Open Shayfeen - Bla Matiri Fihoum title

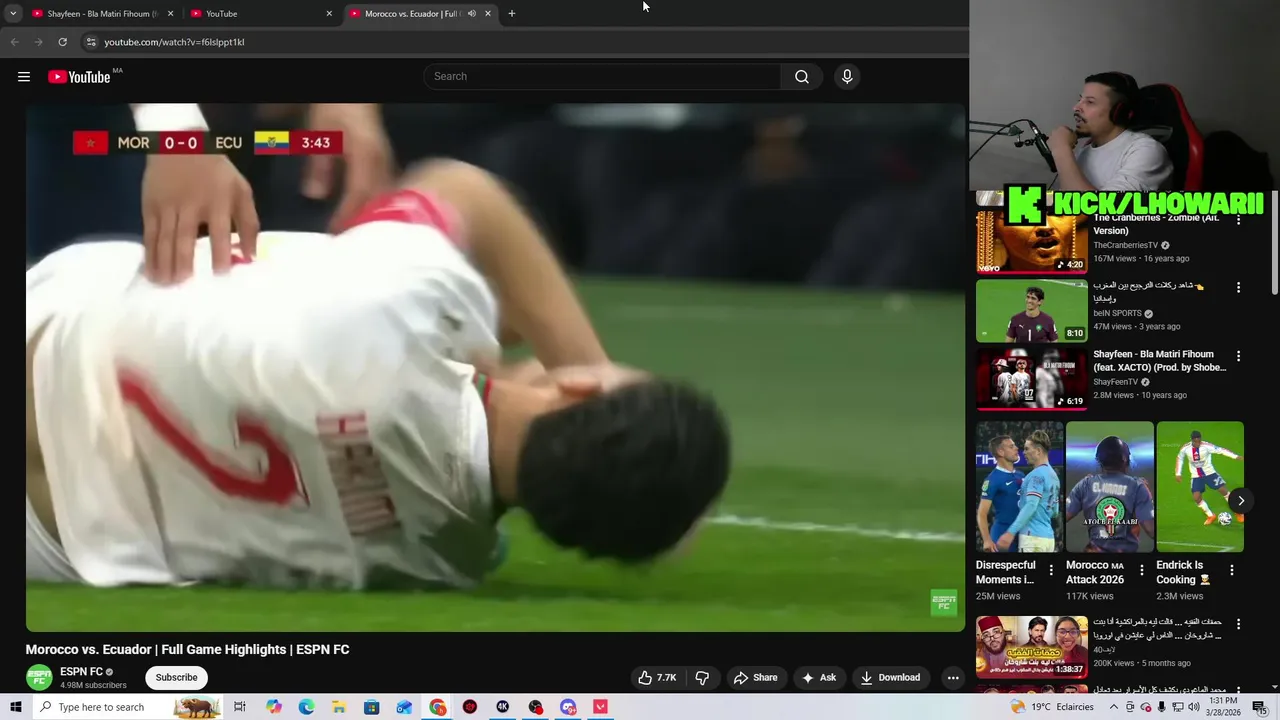point(1159,361)
